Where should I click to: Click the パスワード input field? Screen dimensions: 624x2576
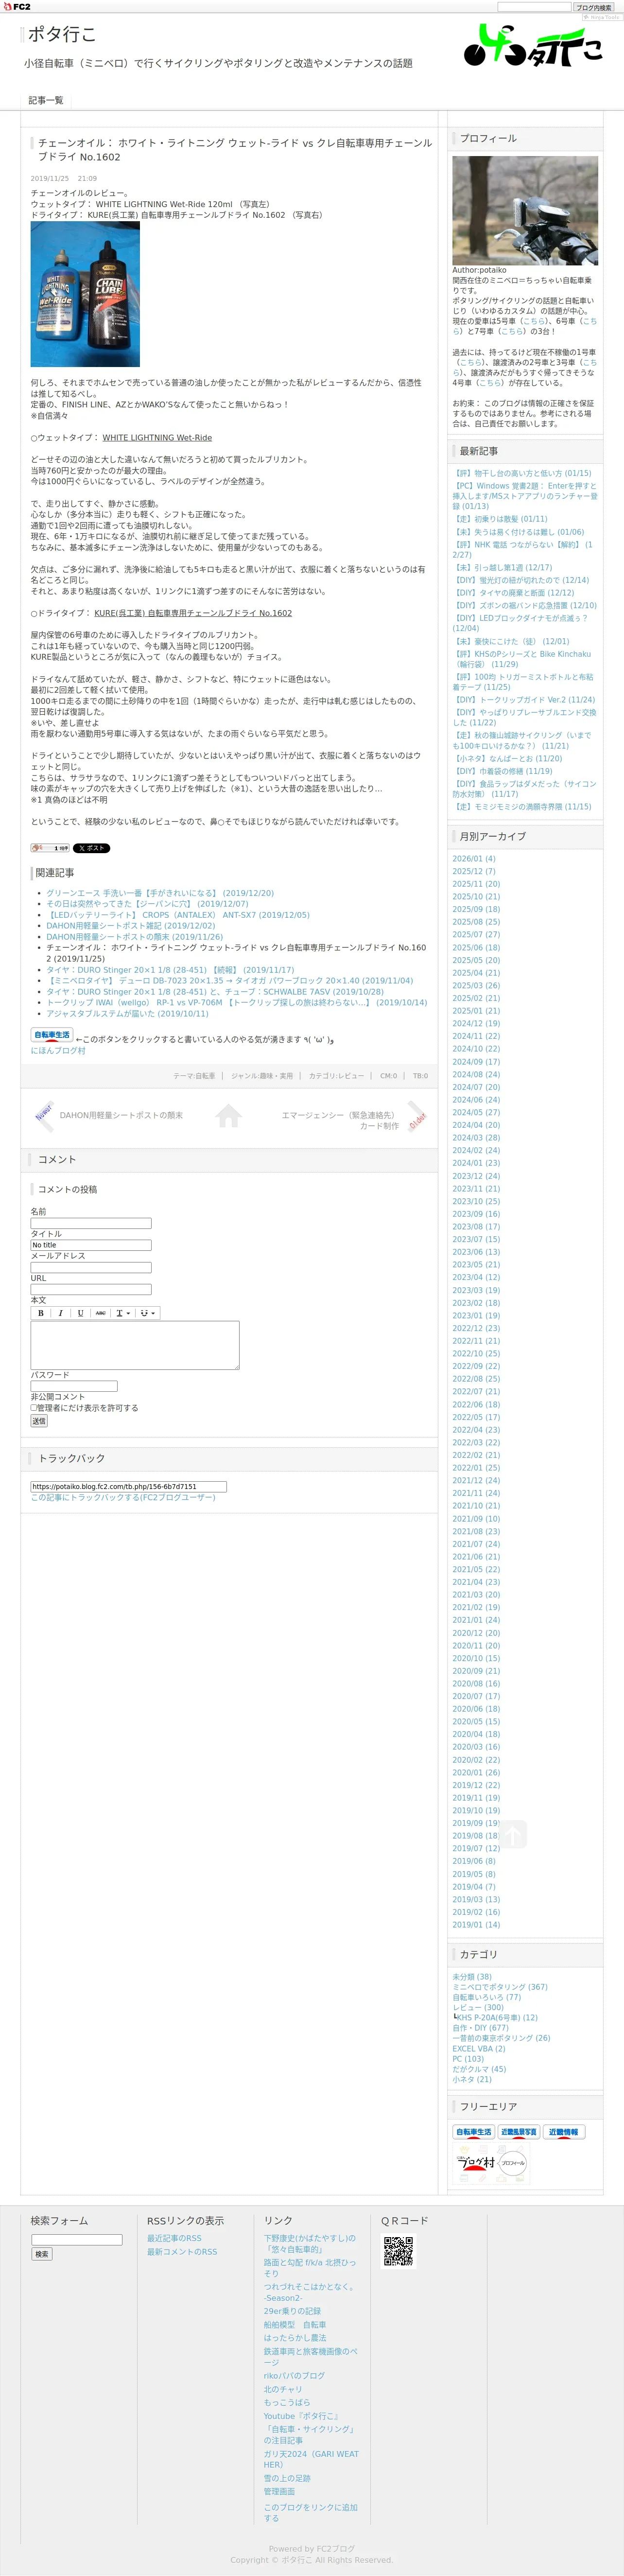[74, 1386]
